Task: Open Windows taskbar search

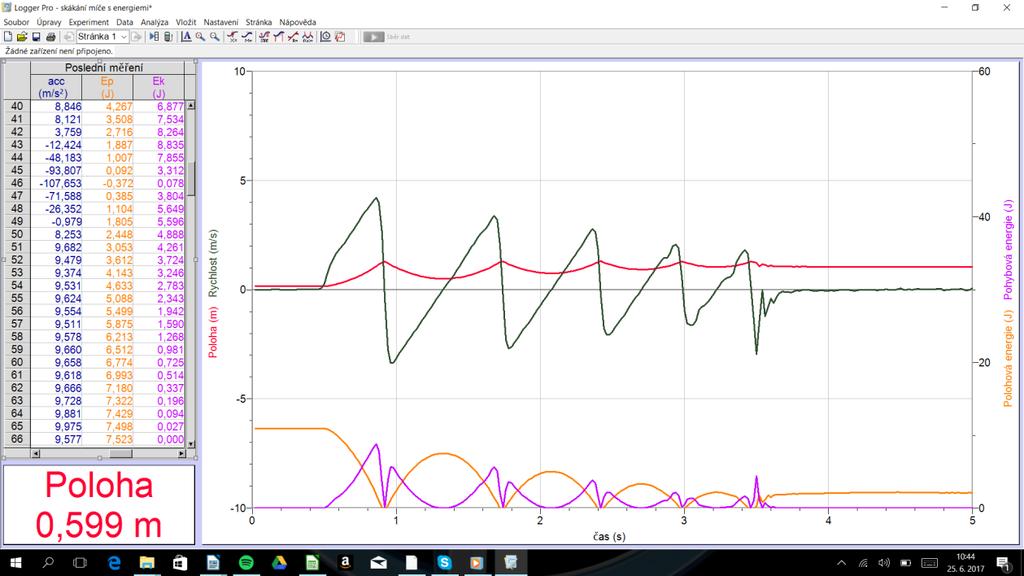Action: coord(48,562)
